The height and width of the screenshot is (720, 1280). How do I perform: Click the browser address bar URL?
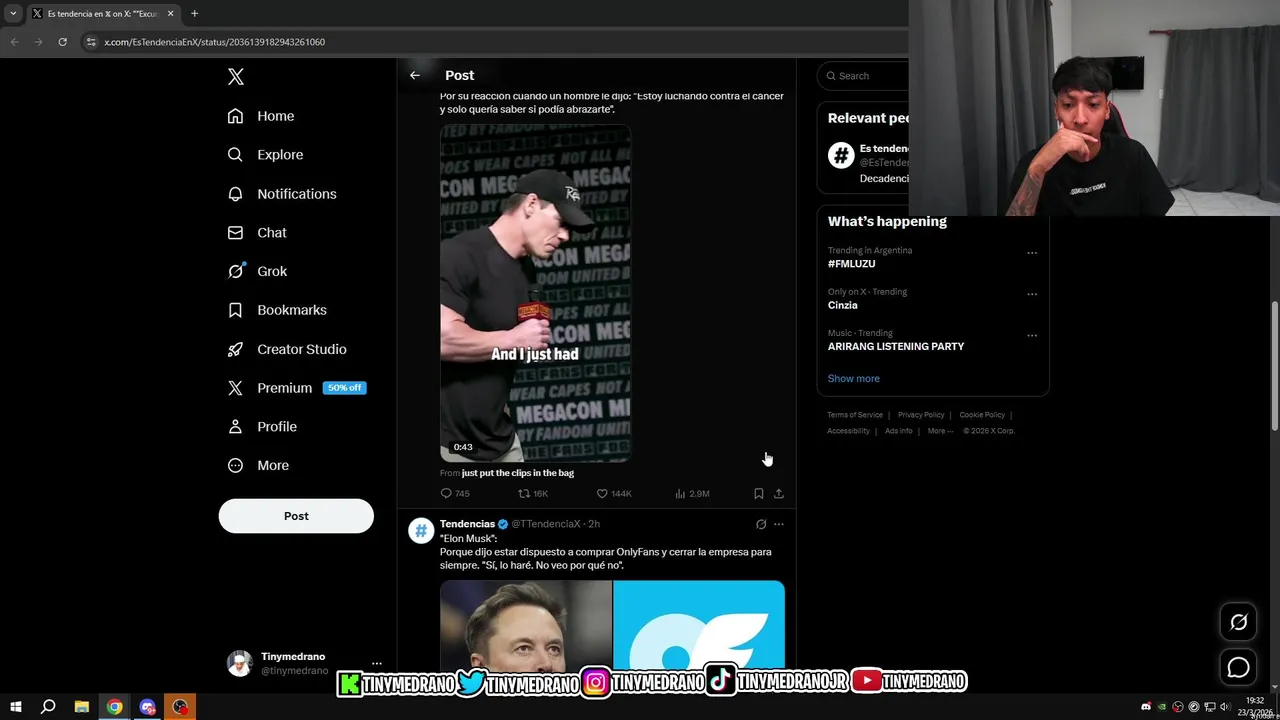pyautogui.click(x=214, y=42)
